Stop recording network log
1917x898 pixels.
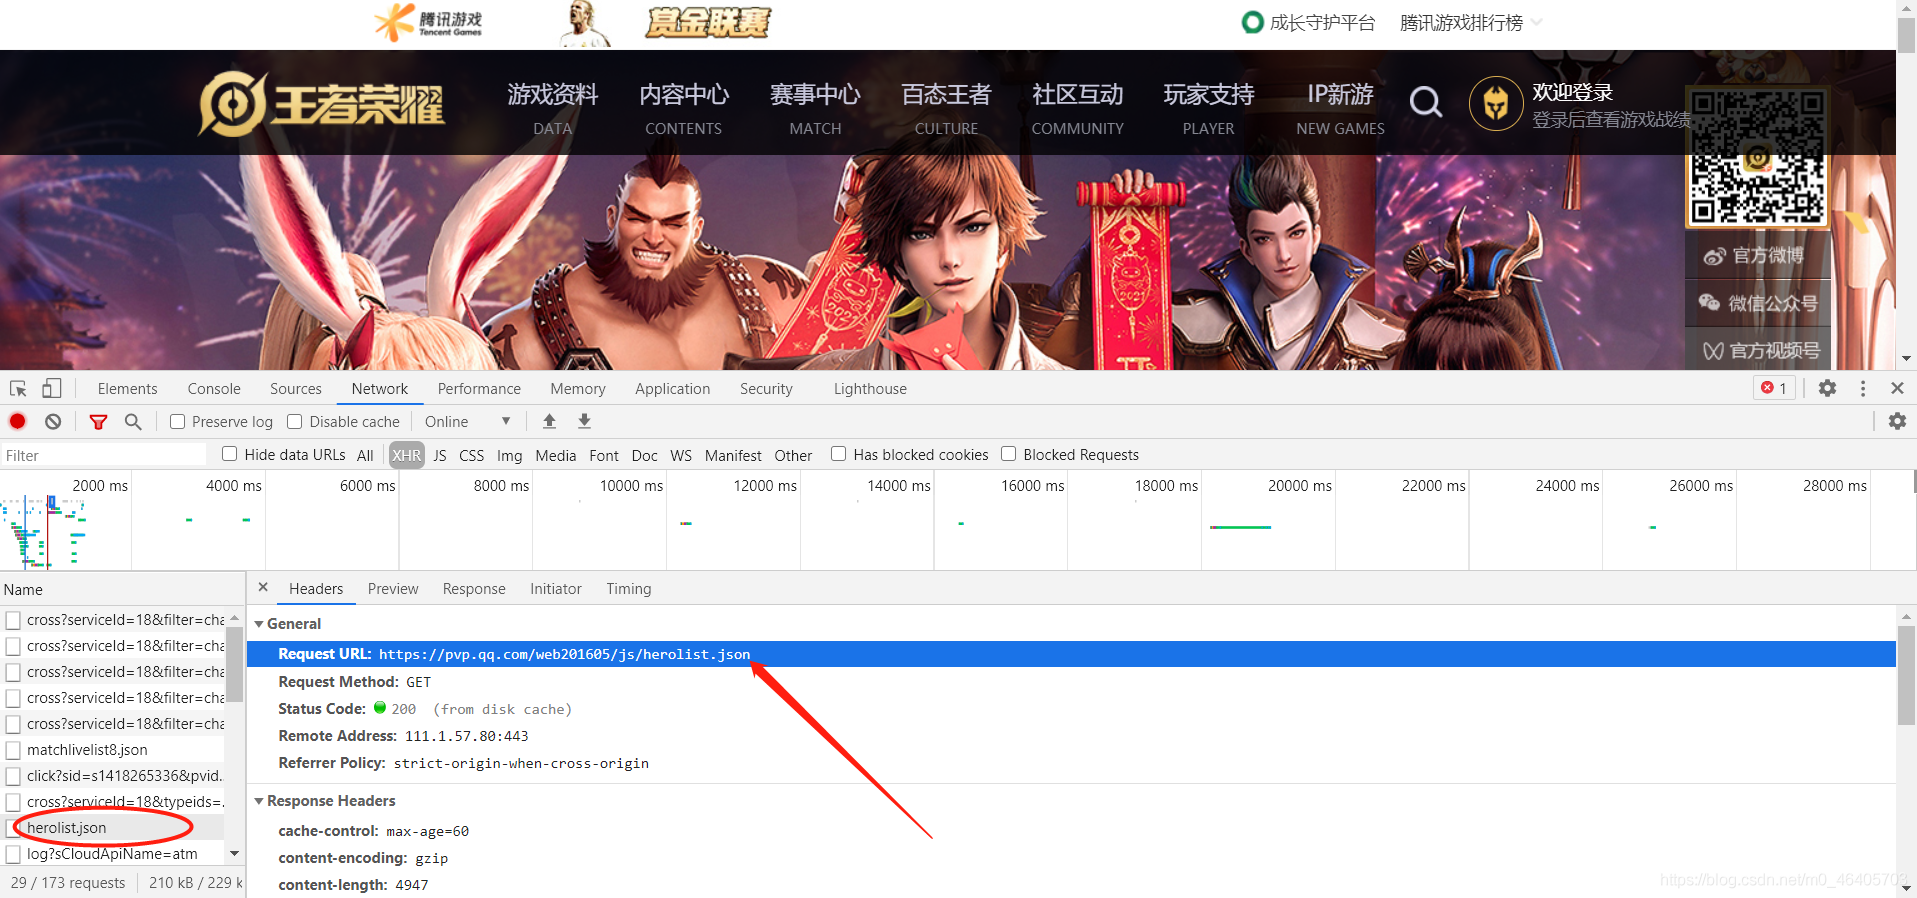click(x=18, y=421)
